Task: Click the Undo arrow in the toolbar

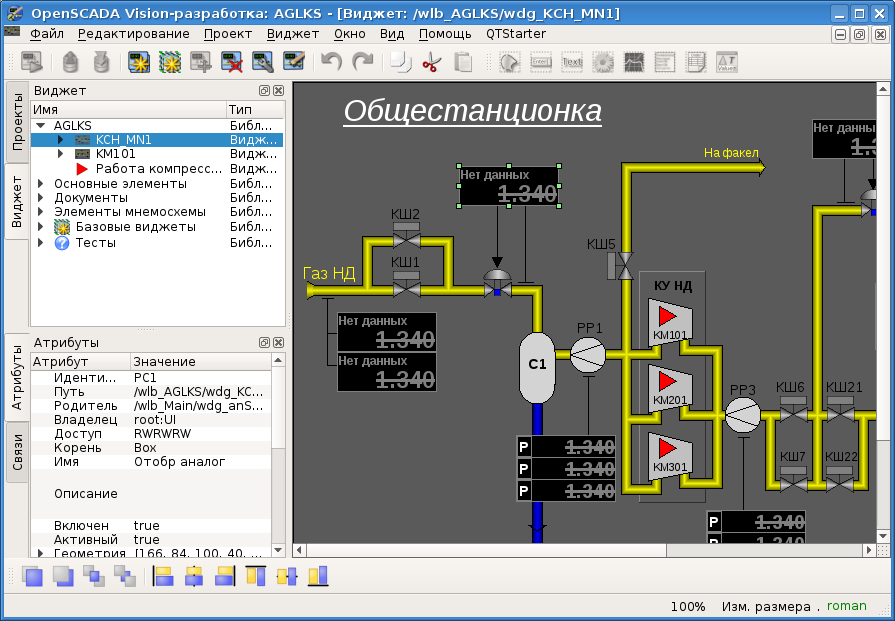Action: coord(331,62)
